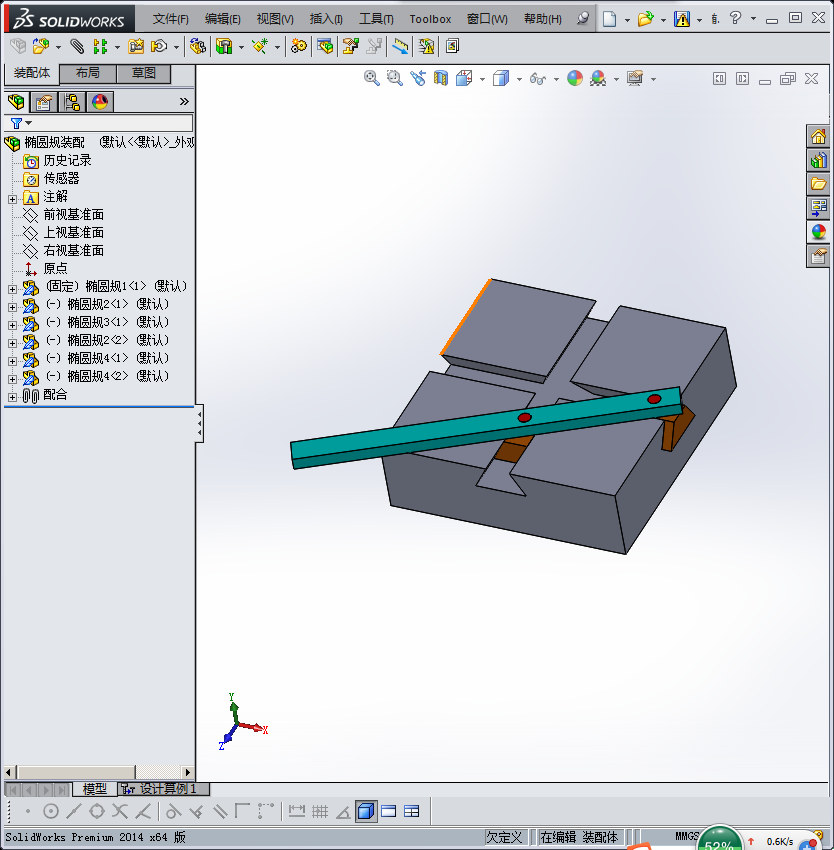Toggle the perpendicular snap
Viewport: 834px width, 850px height.
(x=196, y=811)
